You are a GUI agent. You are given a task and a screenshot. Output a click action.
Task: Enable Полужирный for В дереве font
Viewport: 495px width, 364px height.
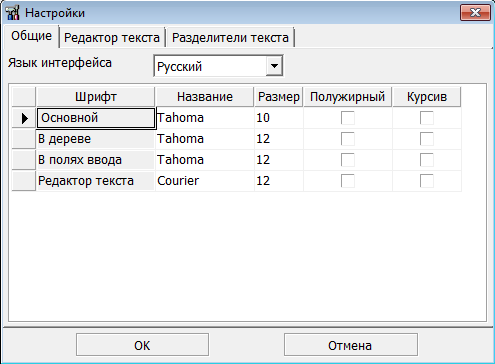pyautogui.click(x=348, y=139)
